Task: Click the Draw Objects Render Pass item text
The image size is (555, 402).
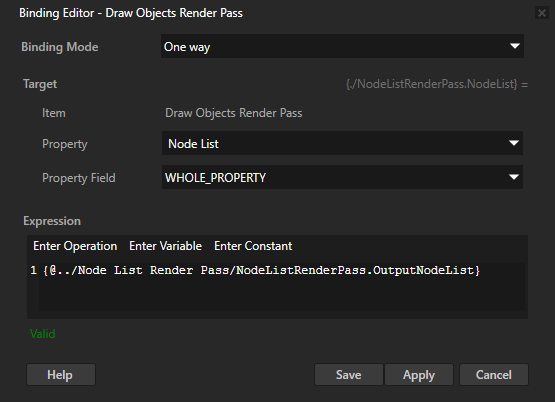Action: pyautogui.click(x=234, y=113)
